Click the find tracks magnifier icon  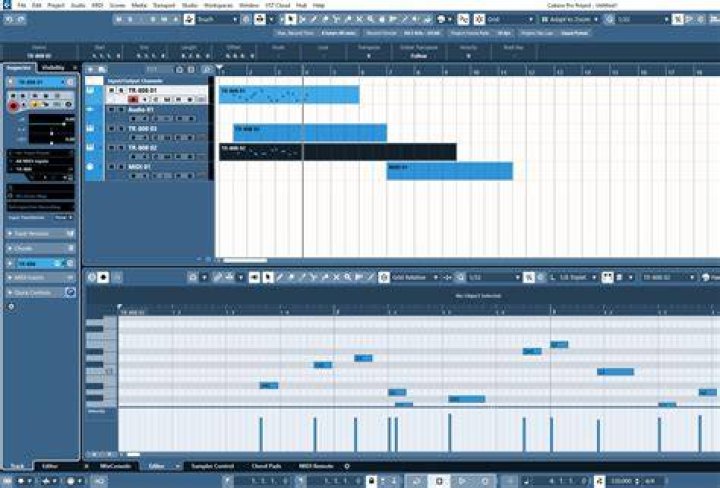pyautogui.click(x=207, y=69)
